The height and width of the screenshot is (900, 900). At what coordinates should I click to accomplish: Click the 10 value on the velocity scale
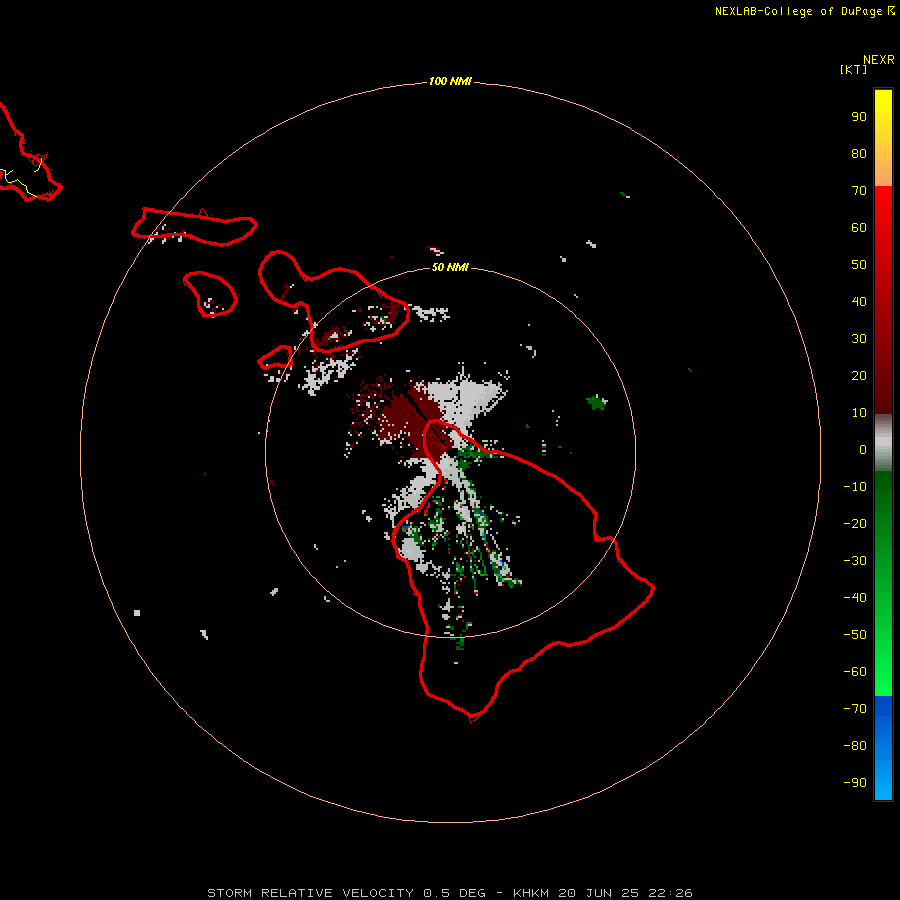[x=859, y=413]
